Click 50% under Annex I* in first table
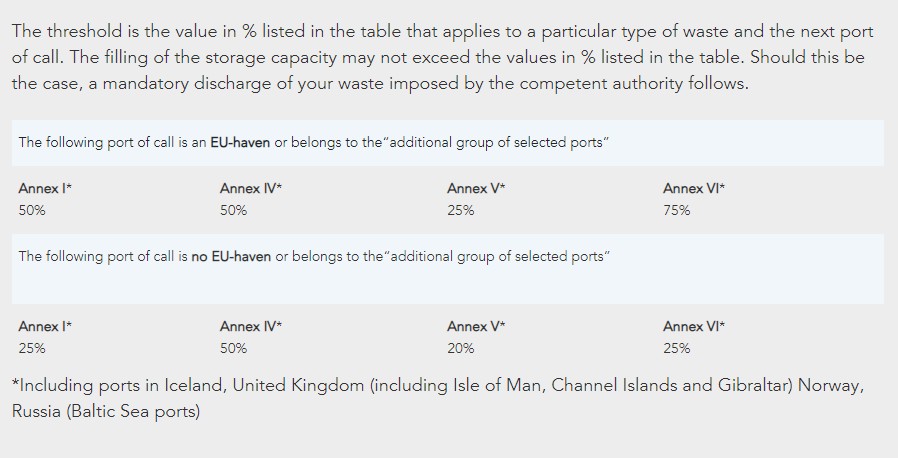The image size is (898, 458). click(x=31, y=211)
